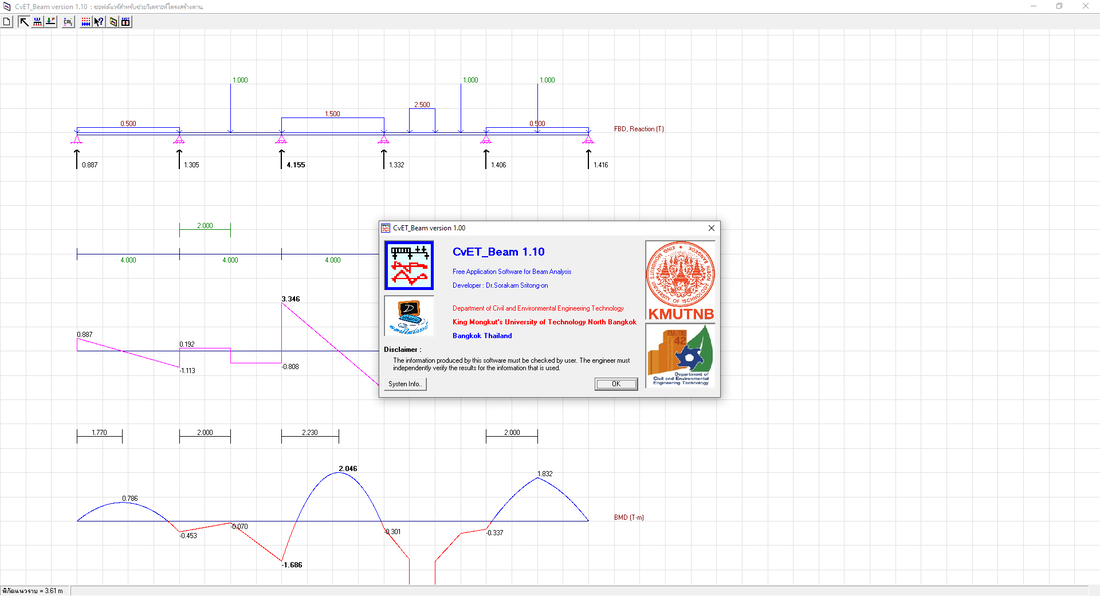Choose the point load tool in toolbar
Image resolution: width=1100 pixels, height=596 pixels.
click(x=51, y=22)
